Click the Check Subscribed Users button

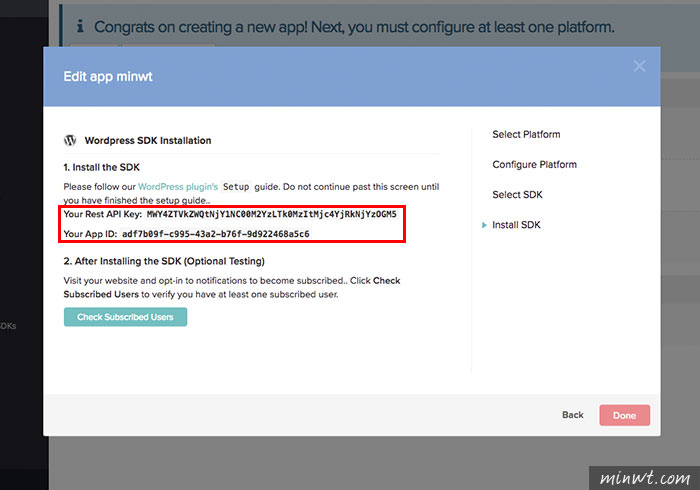coord(125,317)
